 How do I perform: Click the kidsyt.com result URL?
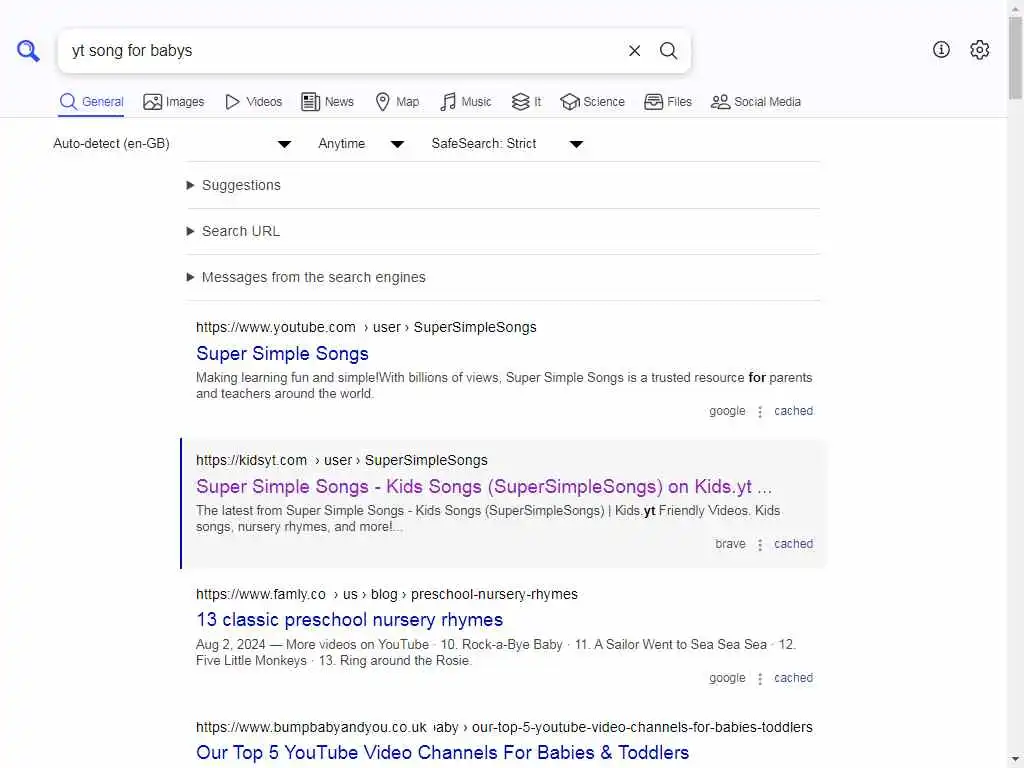click(342, 460)
